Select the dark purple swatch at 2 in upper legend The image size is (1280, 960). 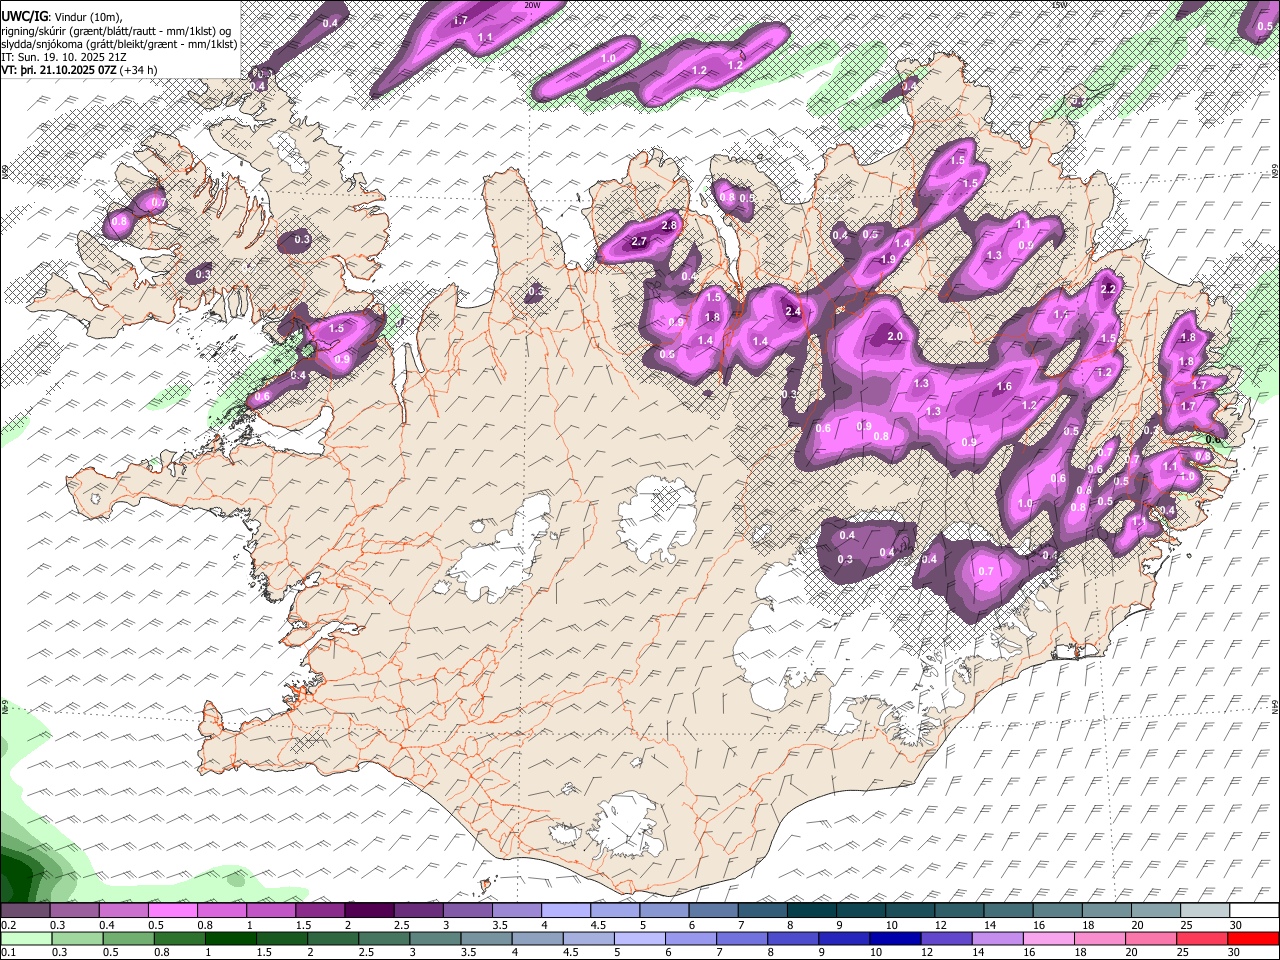tap(369, 911)
